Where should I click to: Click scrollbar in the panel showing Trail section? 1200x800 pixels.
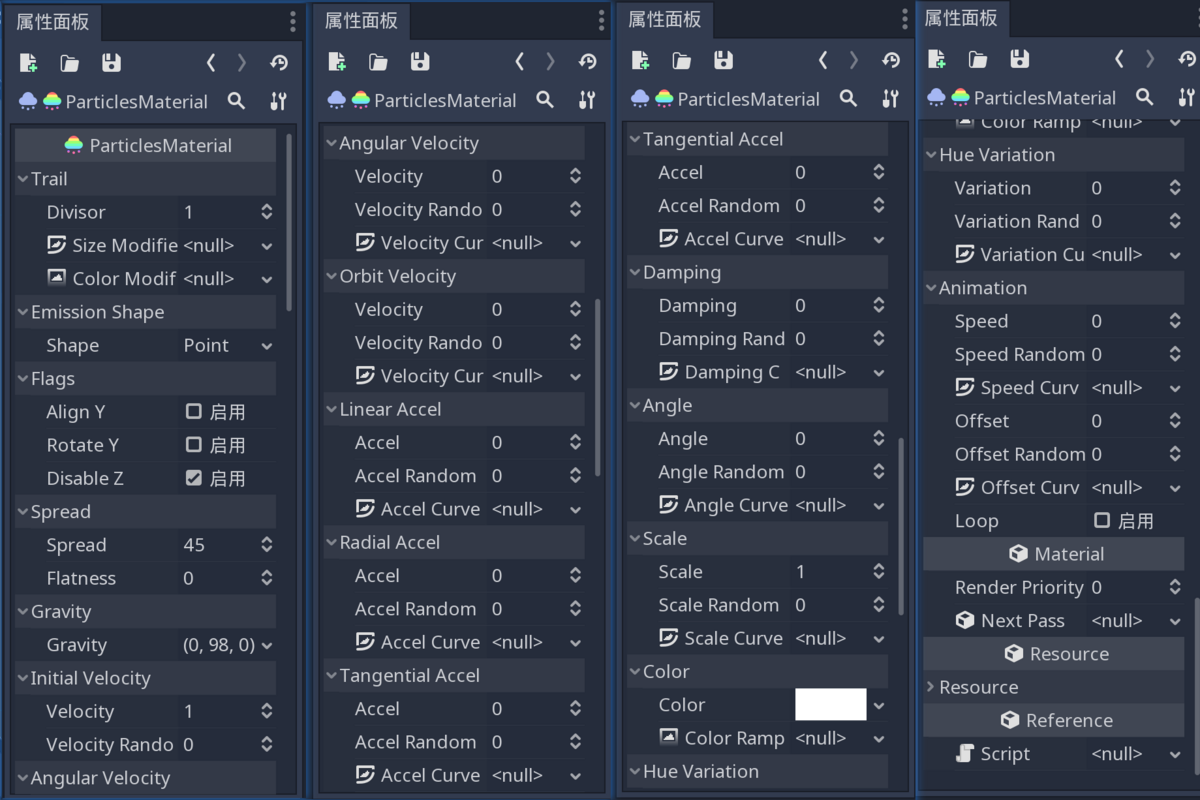tap(289, 220)
